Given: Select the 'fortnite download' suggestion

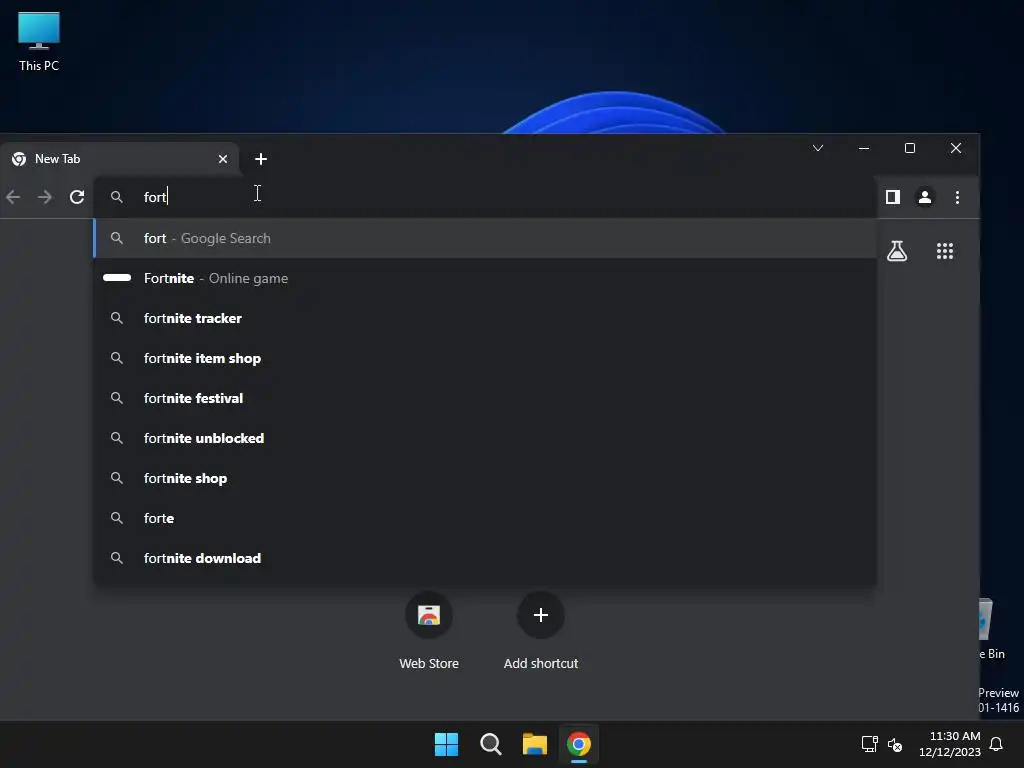Looking at the screenshot, I should click(x=485, y=558).
